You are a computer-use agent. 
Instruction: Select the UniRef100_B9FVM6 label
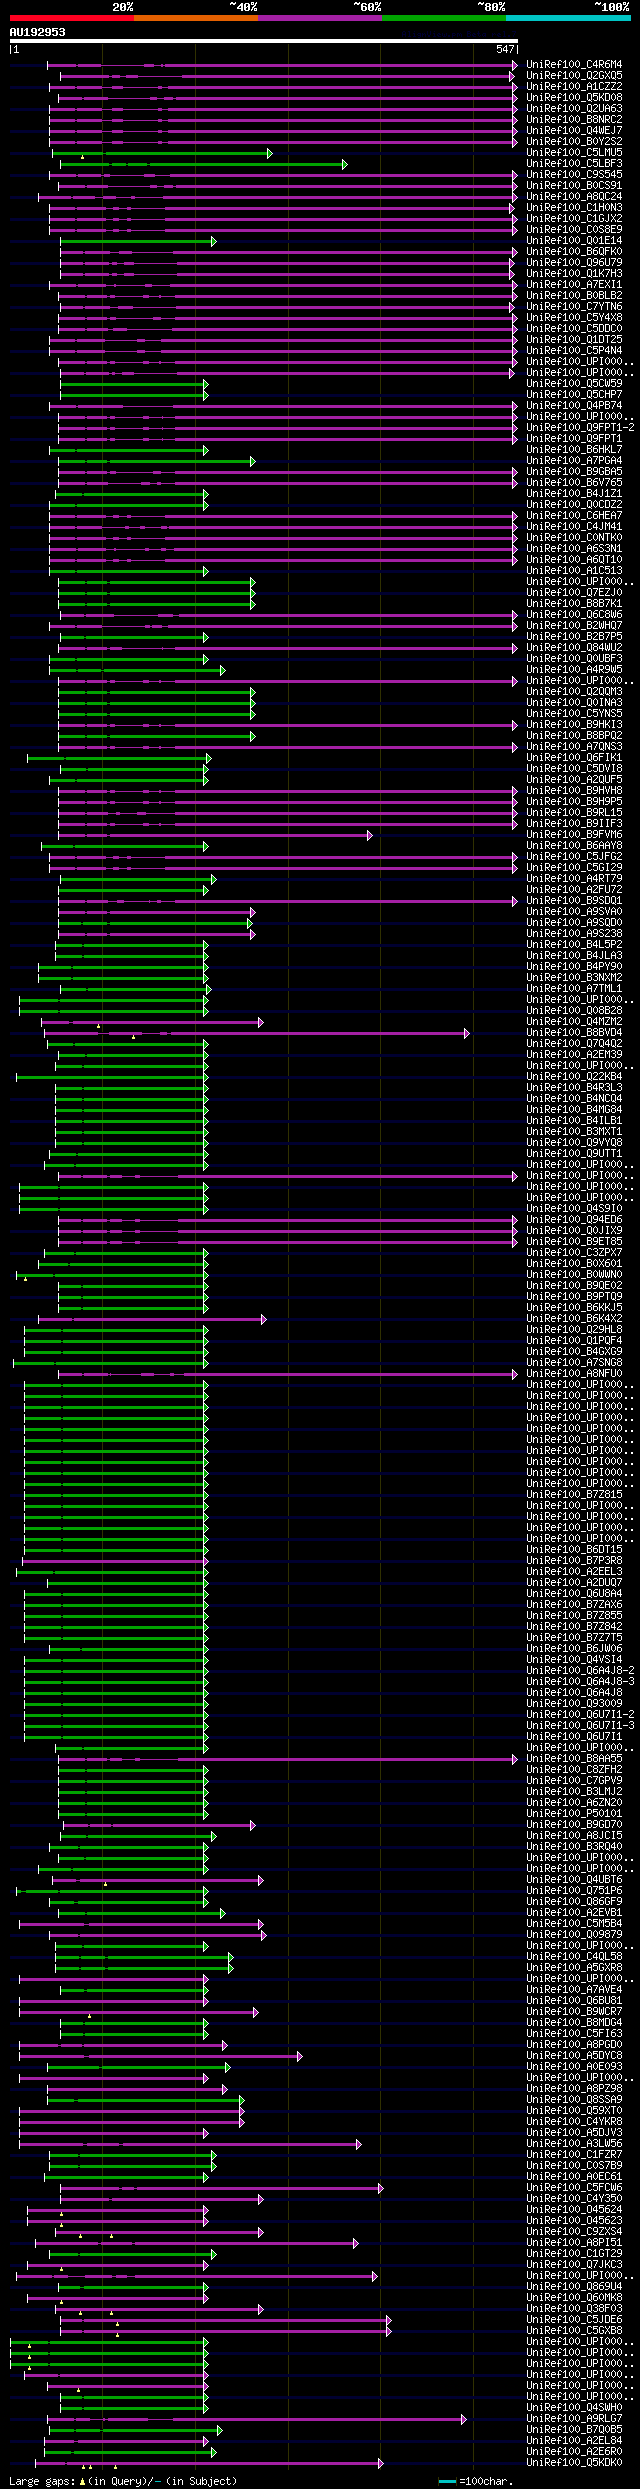(x=574, y=835)
